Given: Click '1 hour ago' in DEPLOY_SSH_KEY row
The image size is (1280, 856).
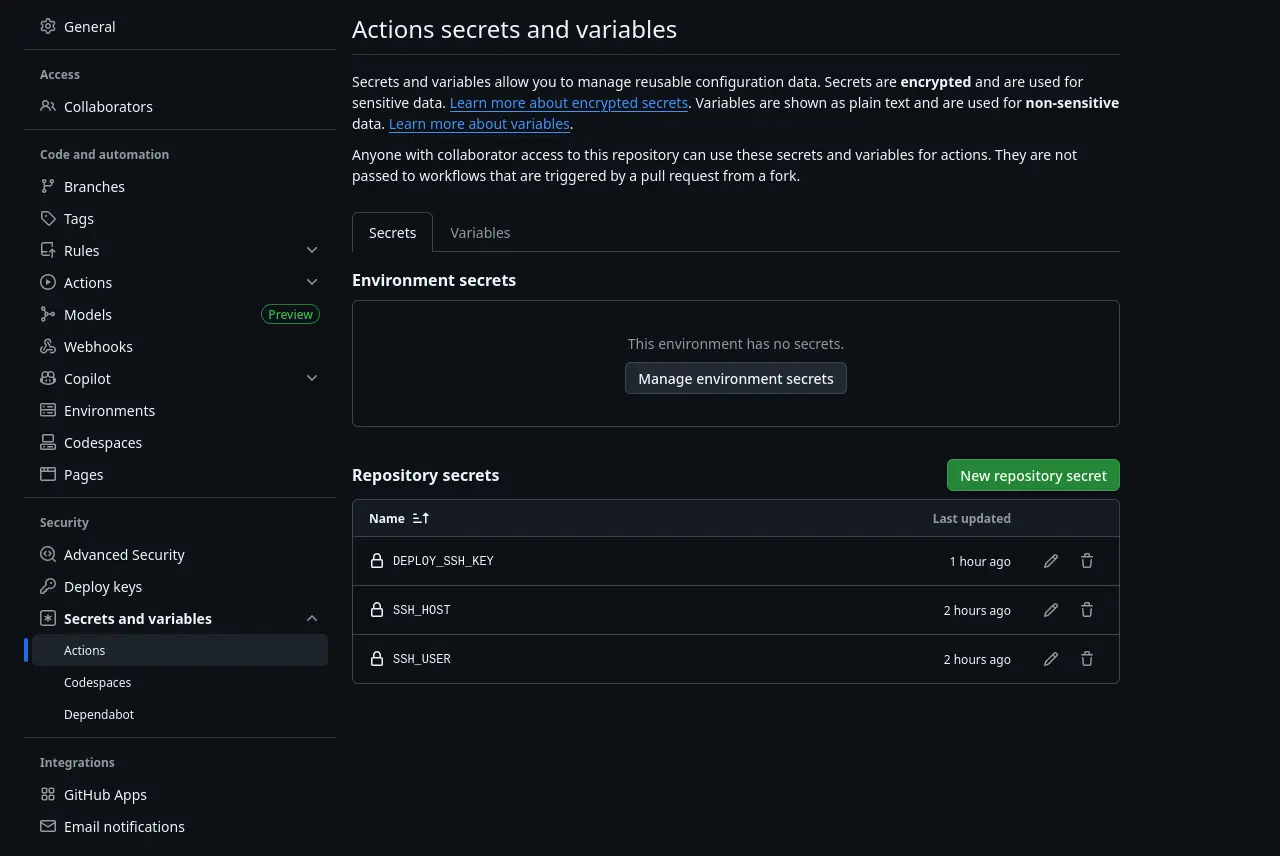Looking at the screenshot, I should pos(980,561).
